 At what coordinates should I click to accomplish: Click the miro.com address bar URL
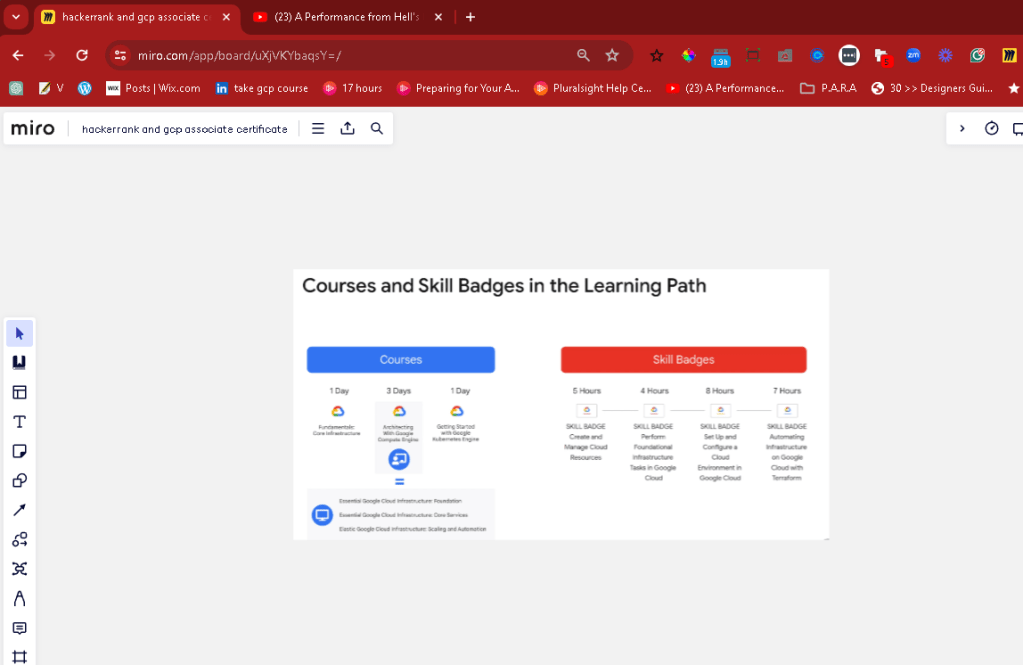click(x=239, y=55)
